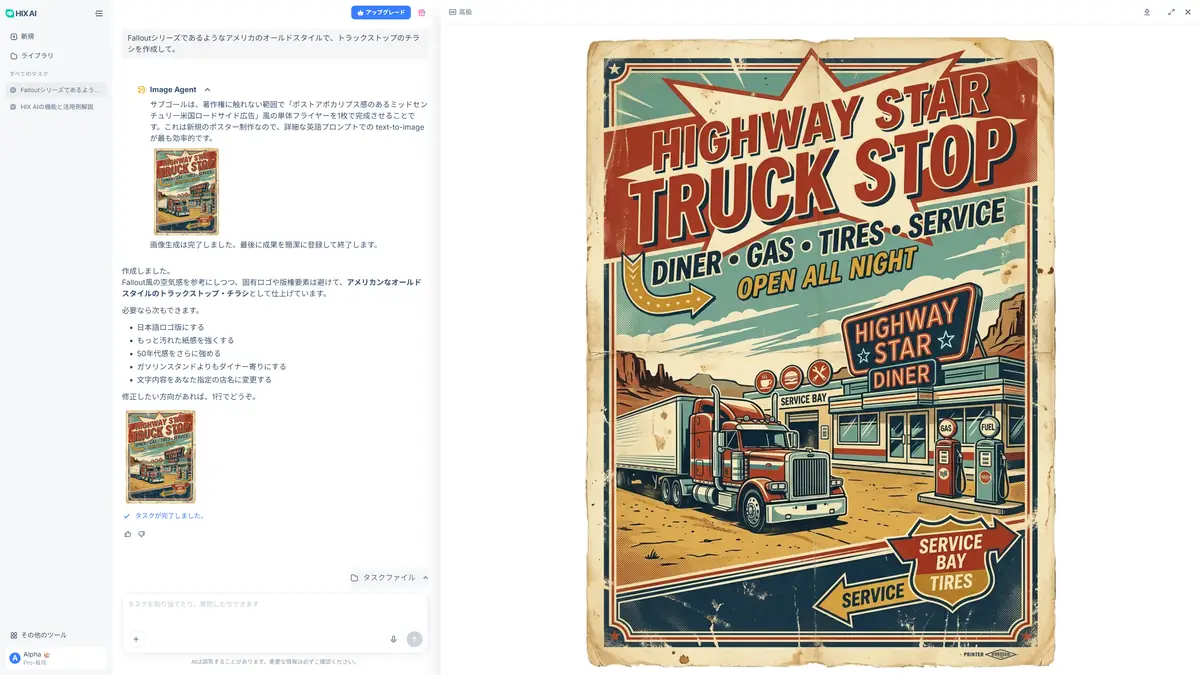Click the アップグレード button
The image size is (1200, 675).
[381, 12]
